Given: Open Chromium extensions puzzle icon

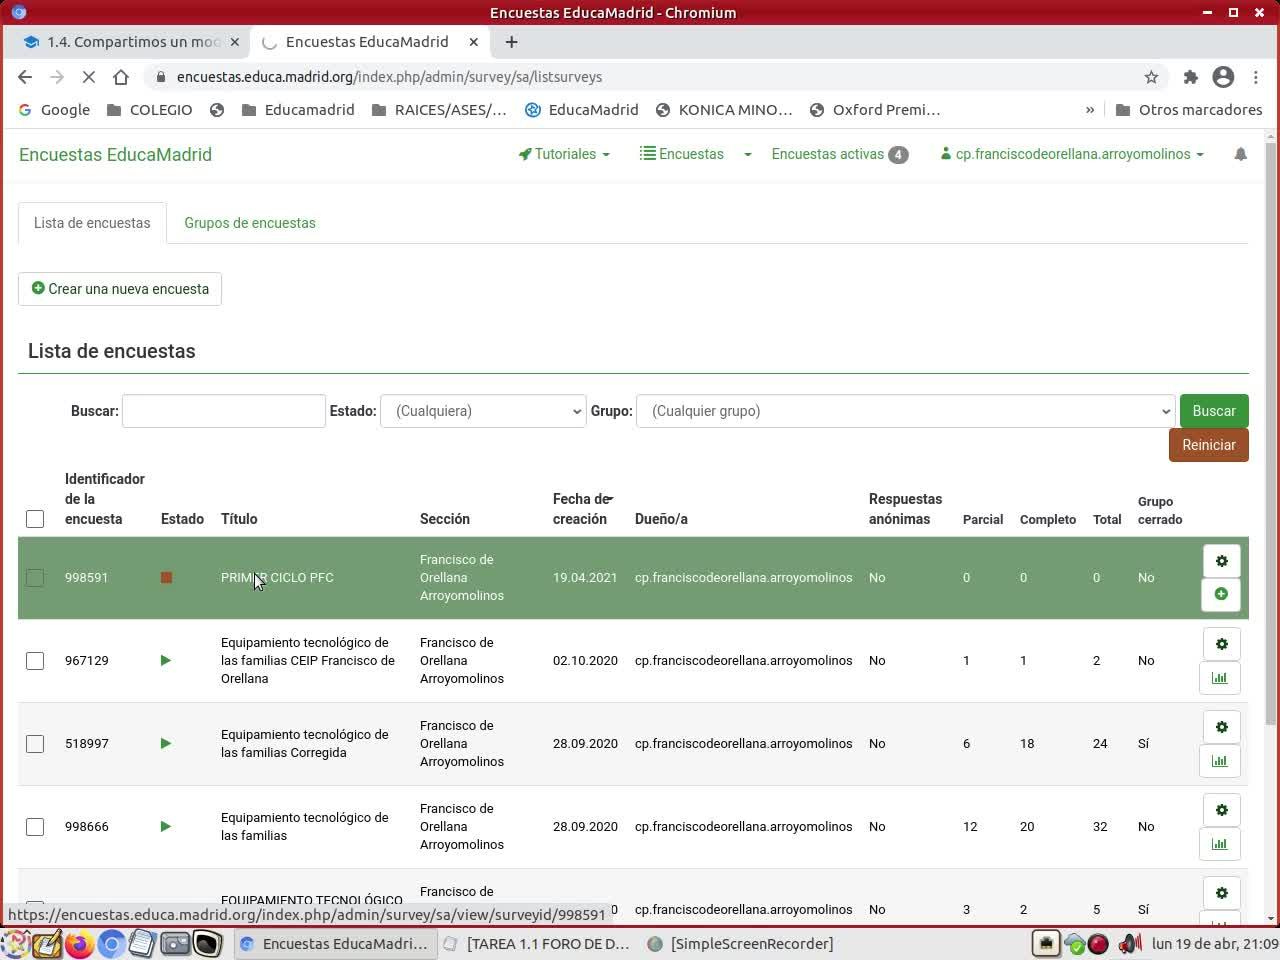Looking at the screenshot, I should 1190,77.
